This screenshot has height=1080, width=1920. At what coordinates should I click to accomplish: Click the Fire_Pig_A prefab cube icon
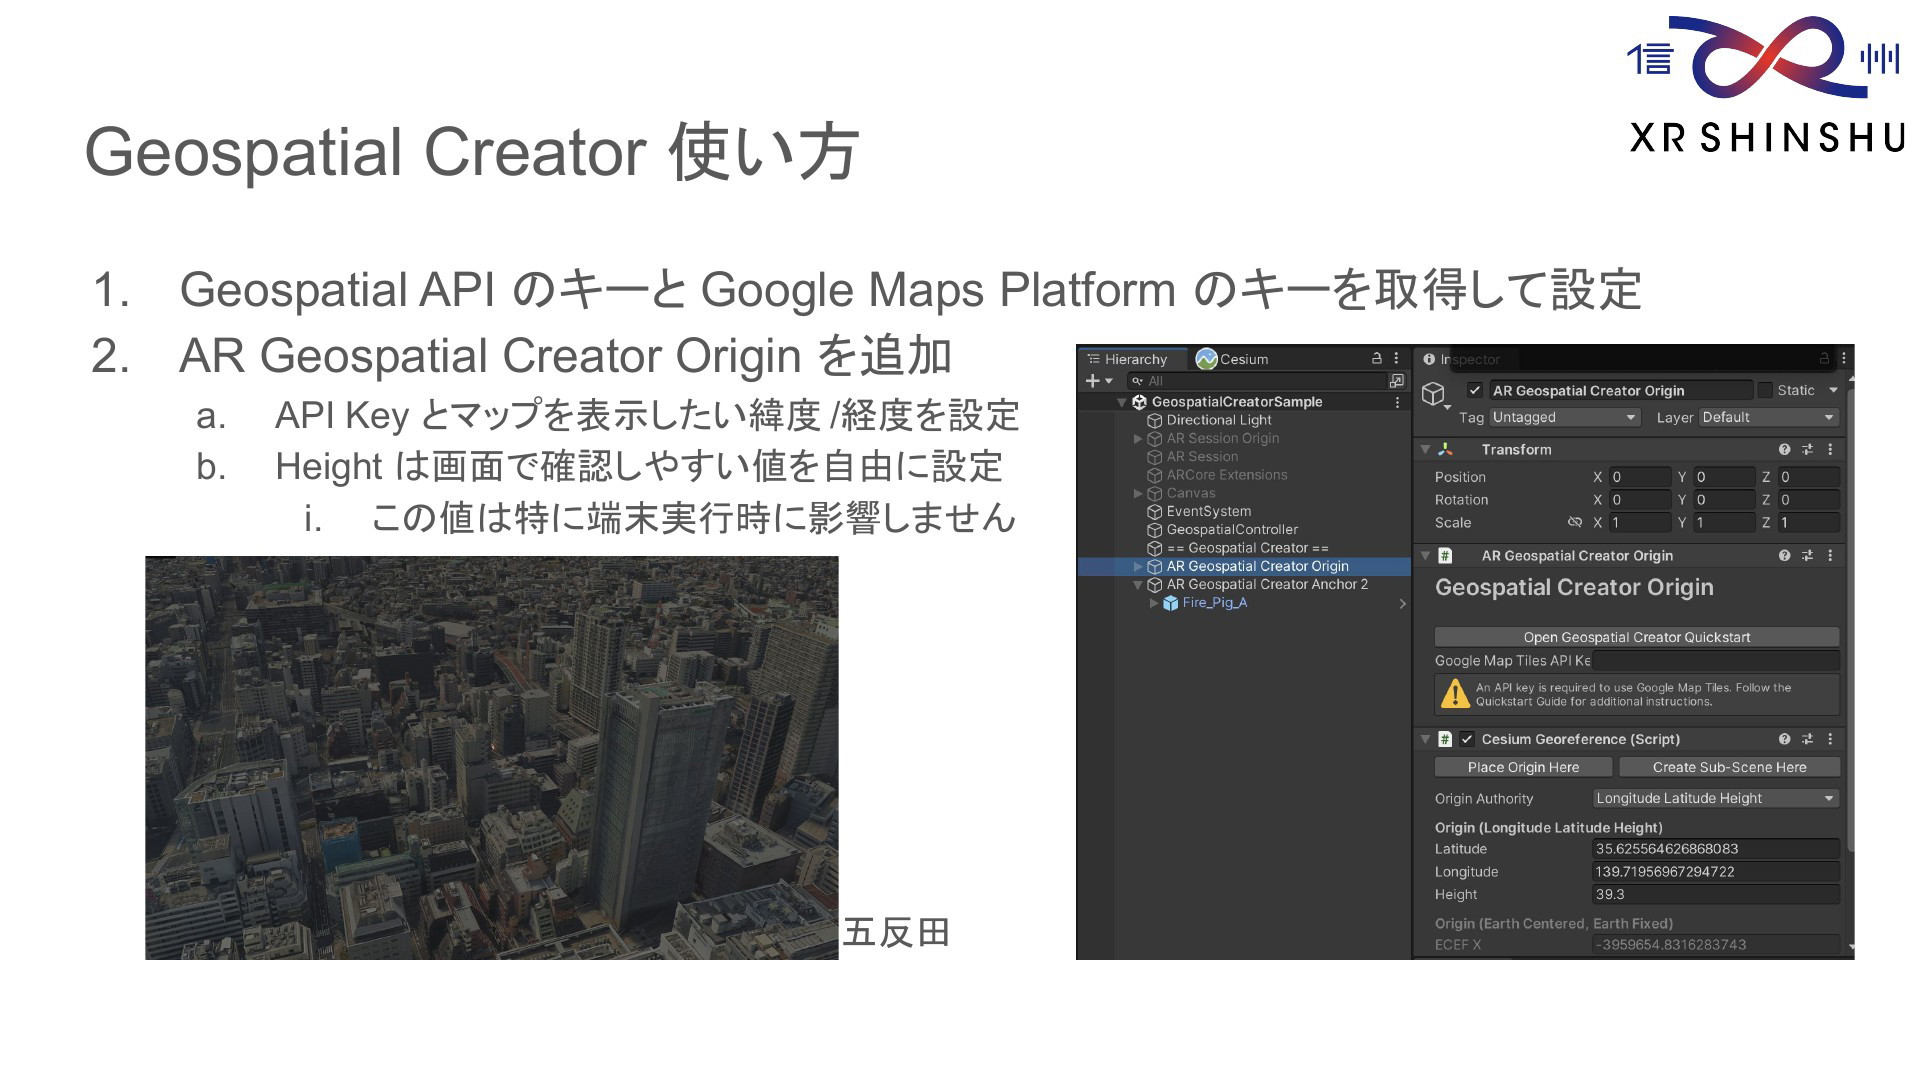coord(1170,603)
